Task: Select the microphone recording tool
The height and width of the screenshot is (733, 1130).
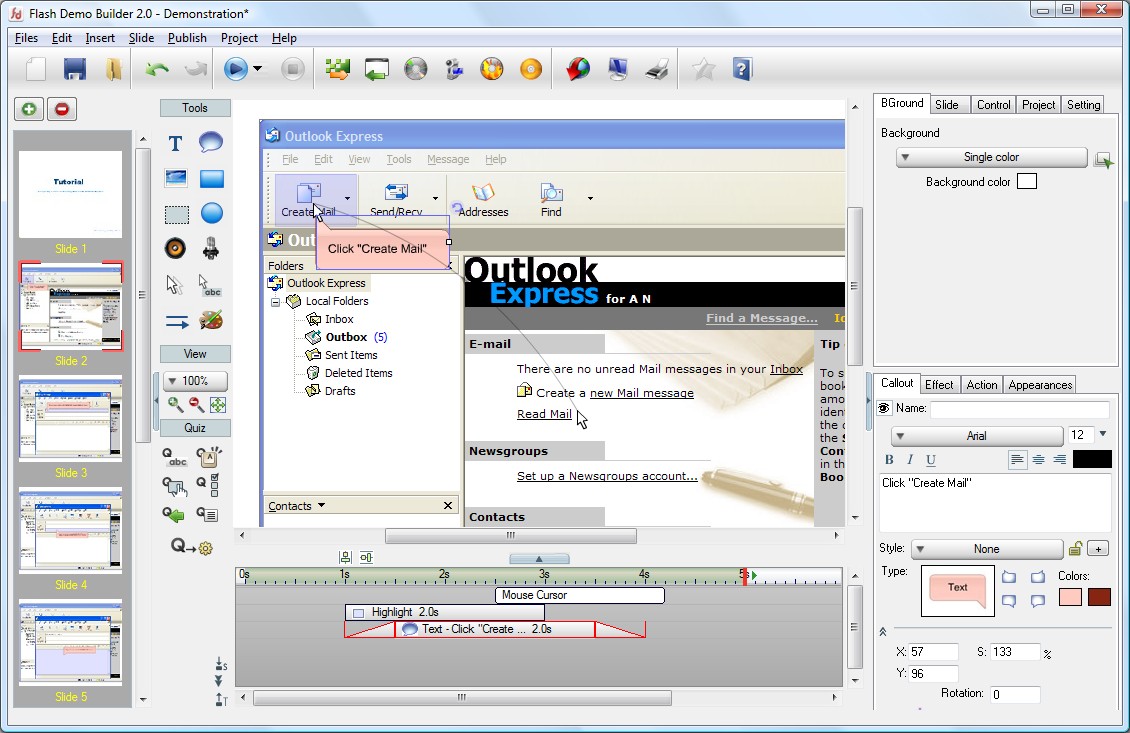Action: [x=211, y=249]
